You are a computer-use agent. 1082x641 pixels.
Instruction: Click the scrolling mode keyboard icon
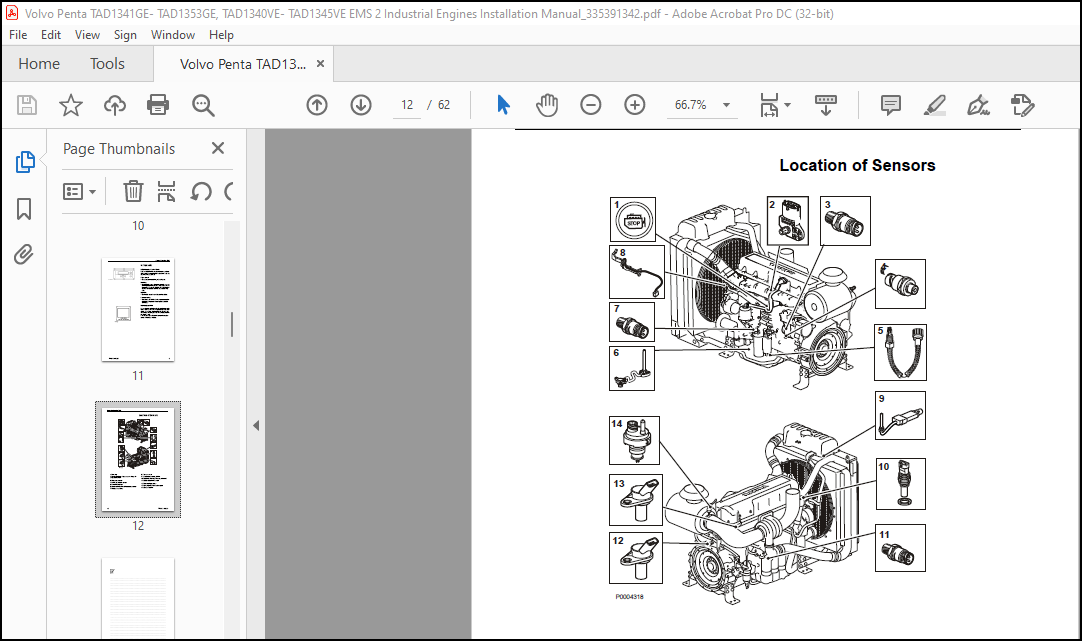[x=826, y=105]
